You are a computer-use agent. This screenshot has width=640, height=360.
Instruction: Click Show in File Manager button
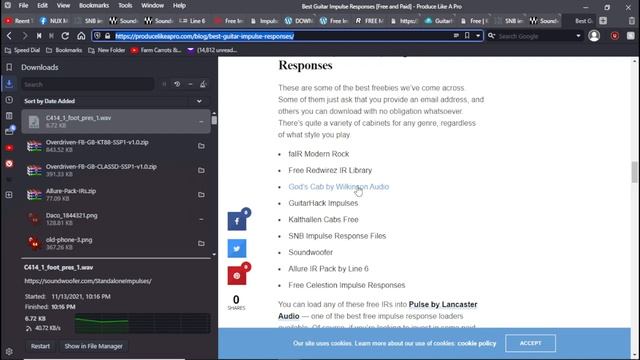point(93,346)
